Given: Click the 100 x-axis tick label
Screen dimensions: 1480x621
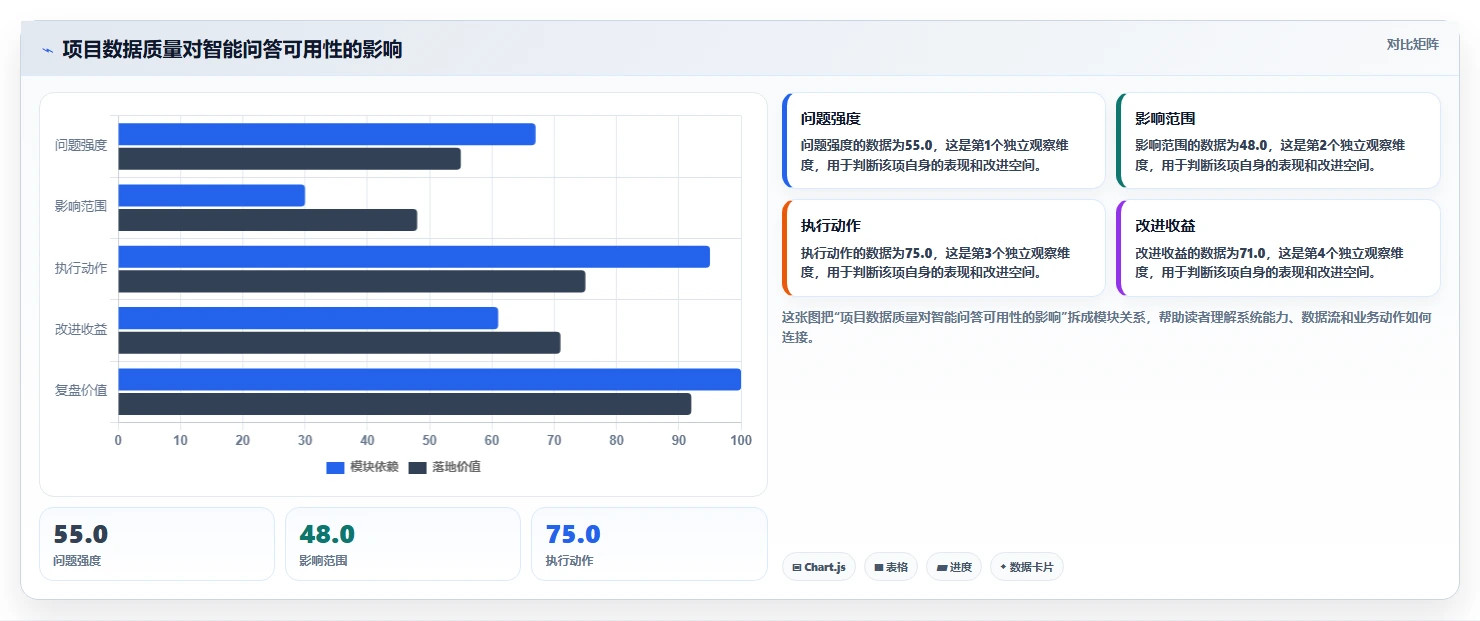Looking at the screenshot, I should coord(740,440).
